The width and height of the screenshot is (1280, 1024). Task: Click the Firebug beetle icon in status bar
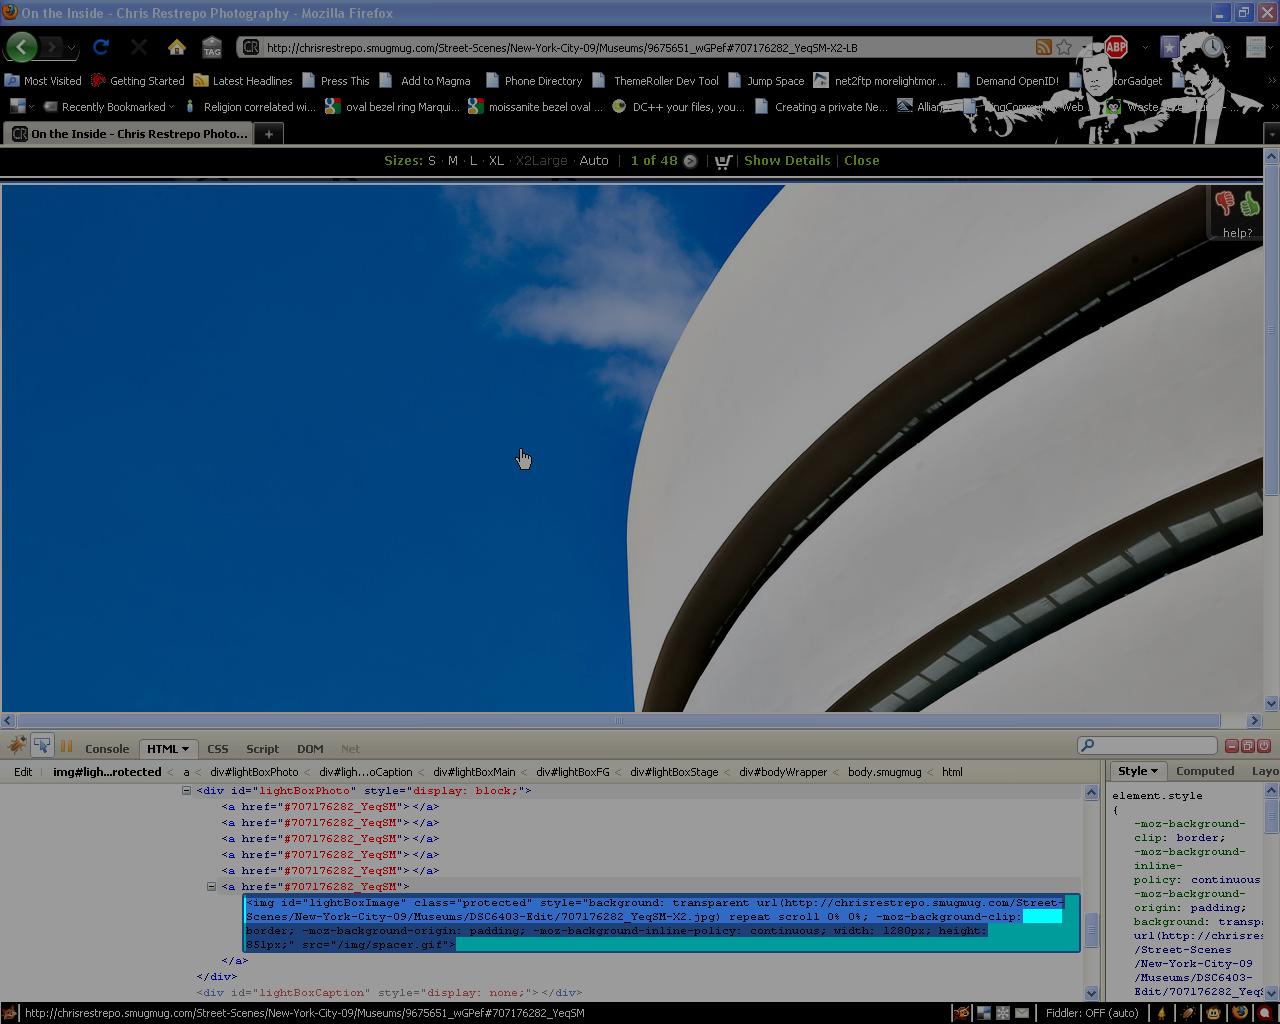pyautogui.click(x=1187, y=1013)
